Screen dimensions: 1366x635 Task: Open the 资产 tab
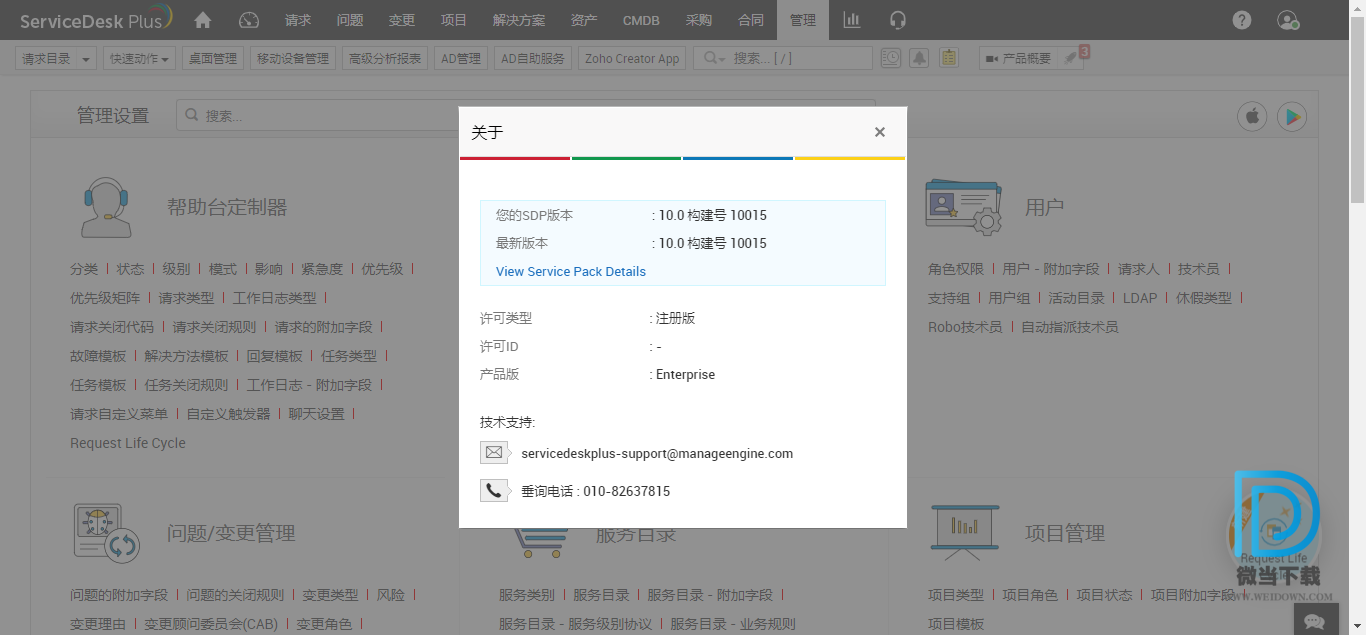584,20
